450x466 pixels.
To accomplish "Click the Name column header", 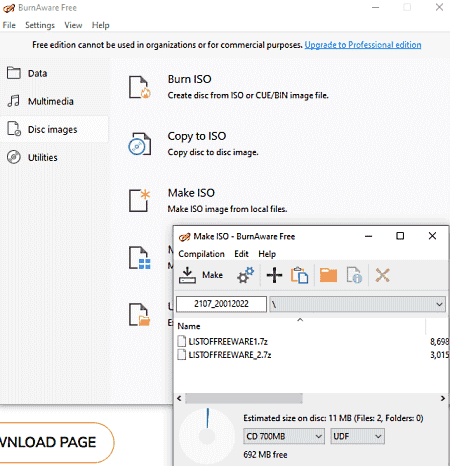I will click(189, 326).
